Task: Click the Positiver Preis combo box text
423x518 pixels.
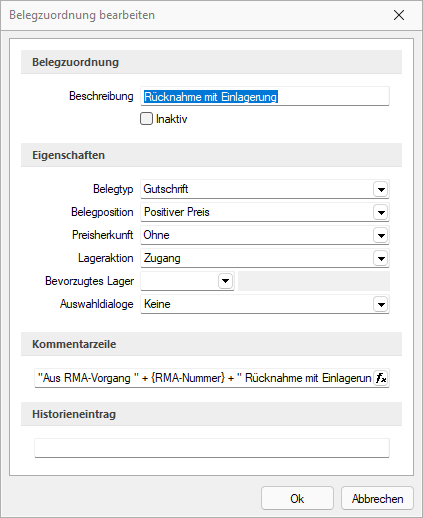Action: coord(177,212)
